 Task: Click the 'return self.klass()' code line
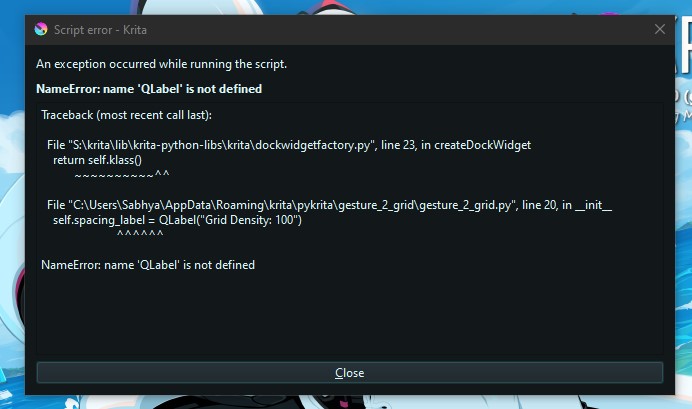click(98, 160)
